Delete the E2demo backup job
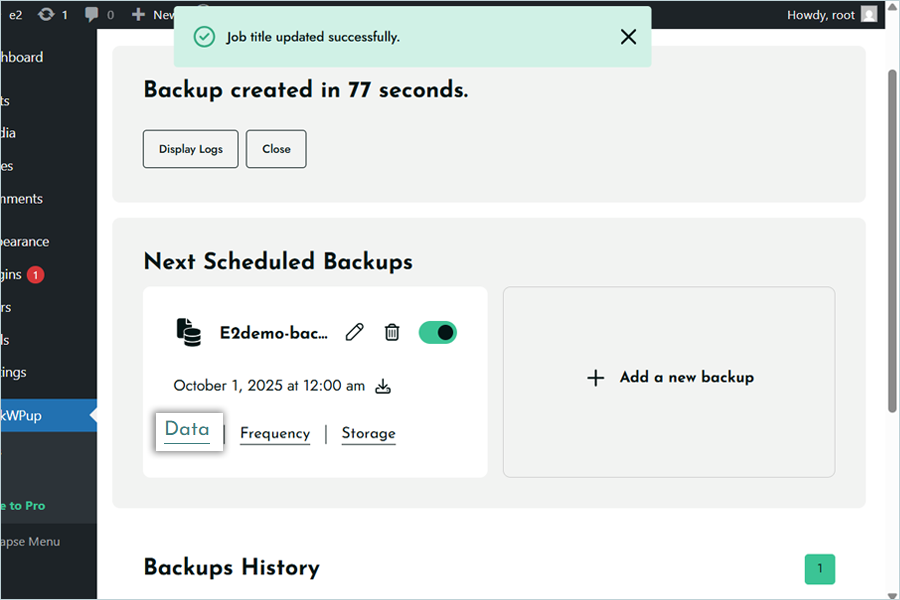This screenshot has width=900, height=600. [392, 333]
